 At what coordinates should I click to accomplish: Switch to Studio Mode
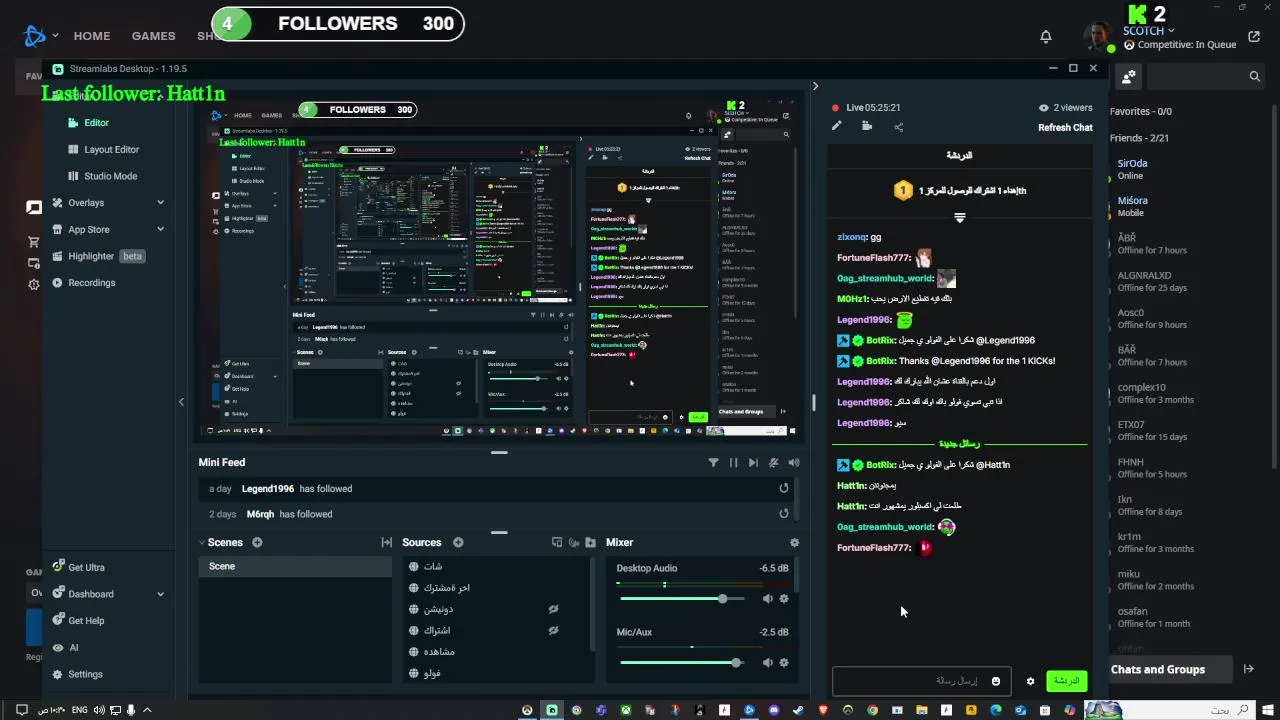pyautogui.click(x=110, y=176)
